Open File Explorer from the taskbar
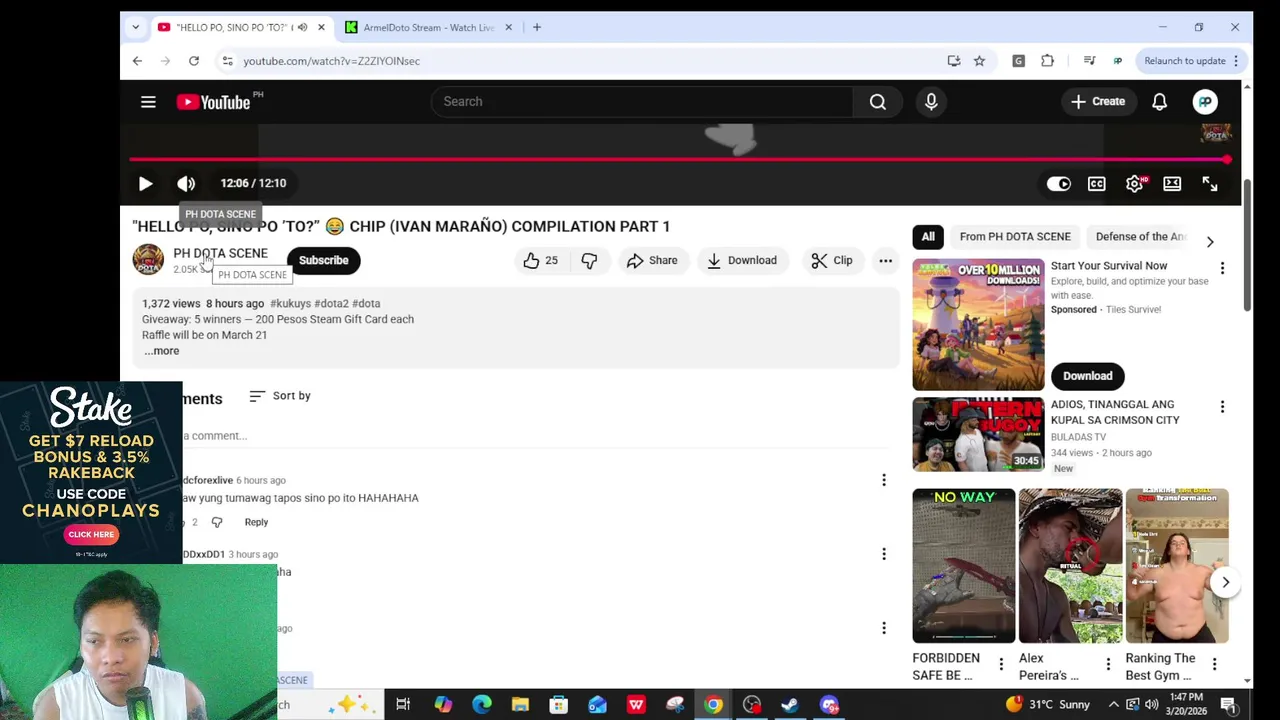The image size is (1280, 720). [x=520, y=705]
